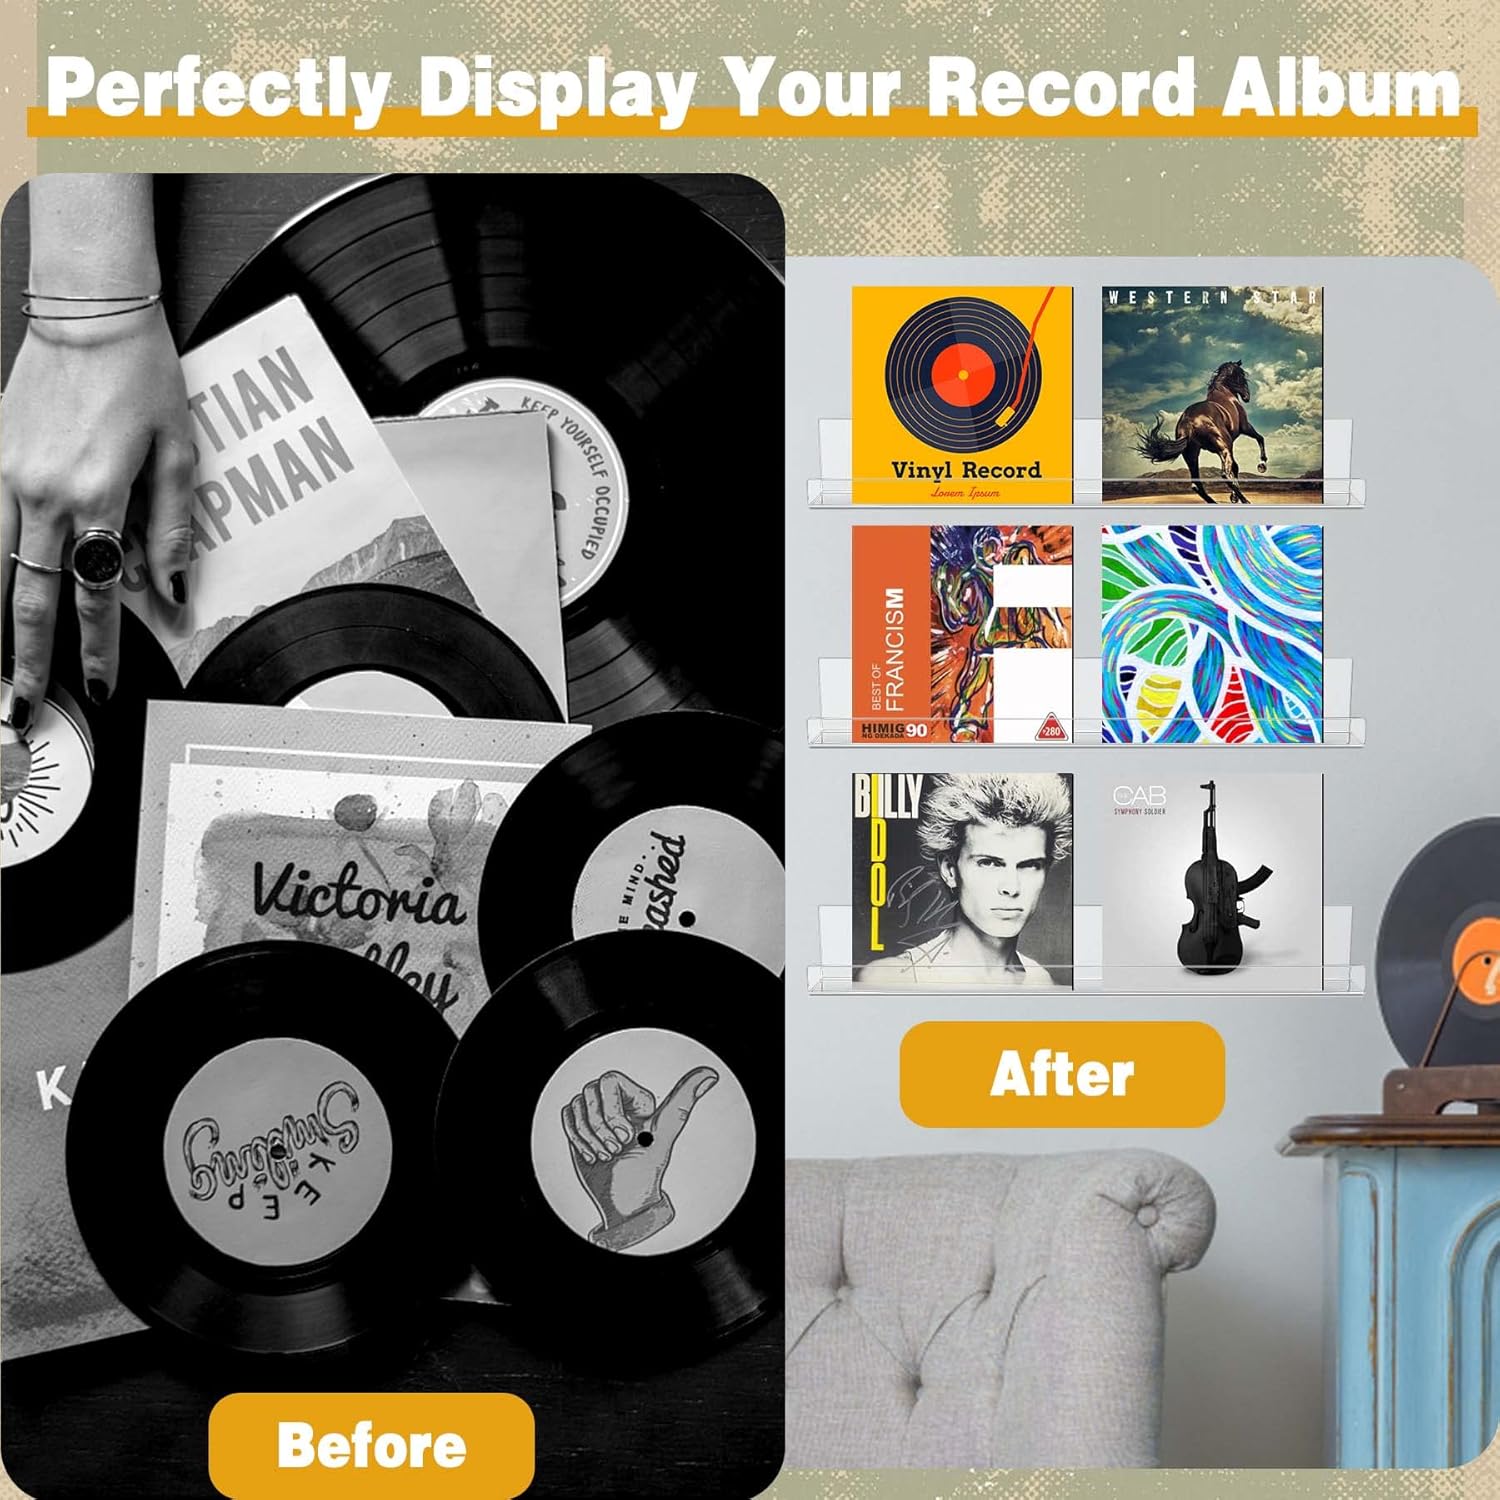1500x1500 pixels.
Task: Select the CAB violin album cover
Action: point(1212,878)
